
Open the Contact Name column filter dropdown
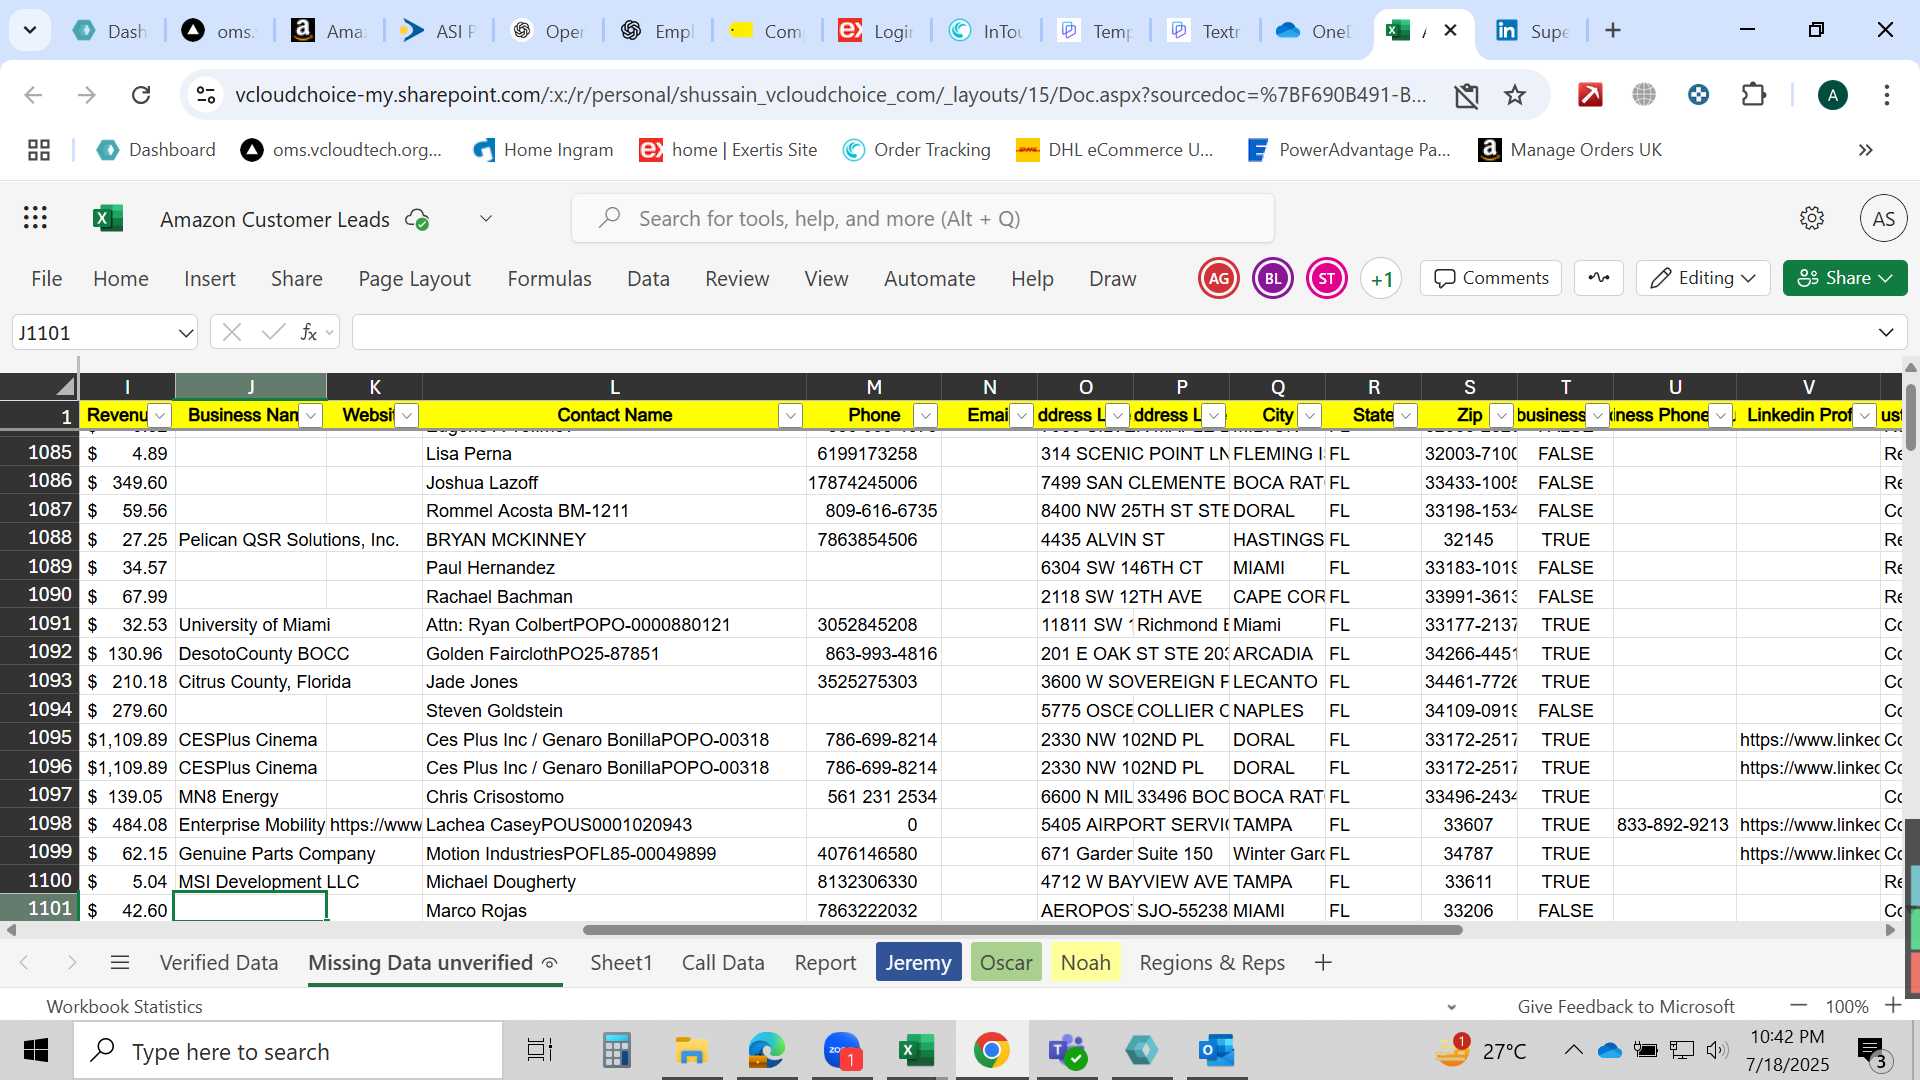tap(791, 416)
